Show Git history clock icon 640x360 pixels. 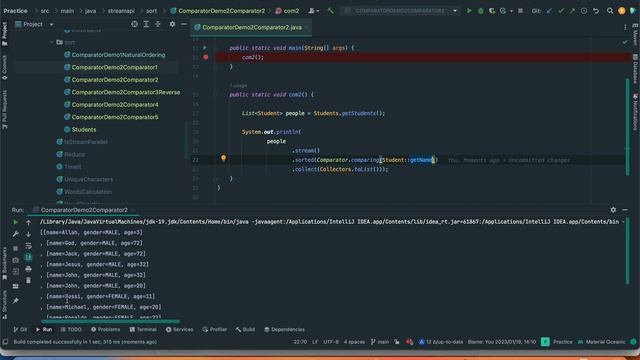pyautogui.click(x=584, y=11)
